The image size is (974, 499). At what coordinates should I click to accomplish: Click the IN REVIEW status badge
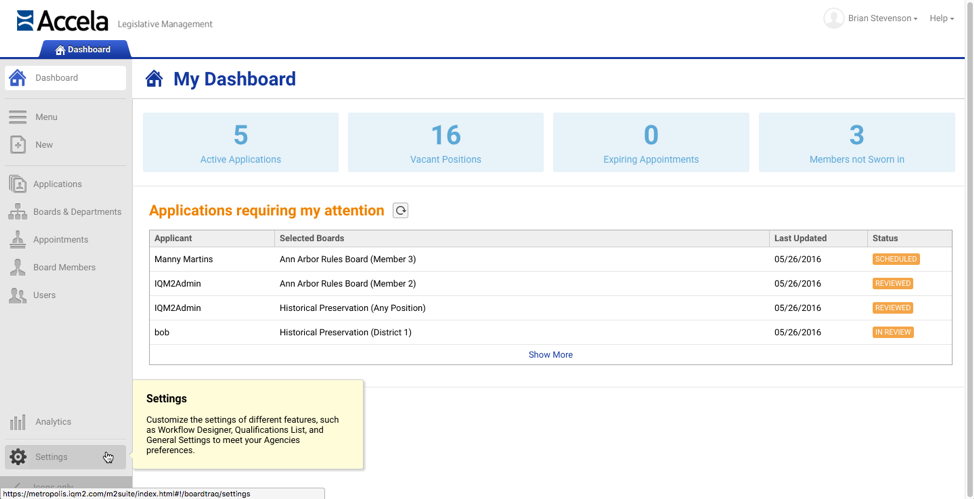coord(893,332)
